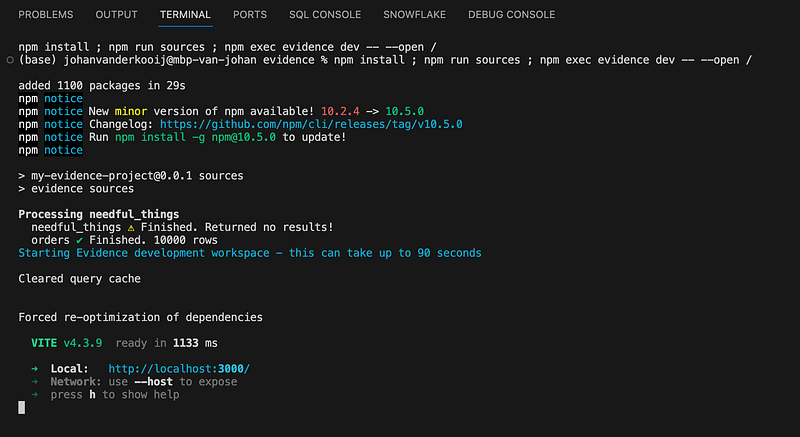Click 'npm install -g npm@10.5.0' command text
800x437 pixels.
pos(195,137)
